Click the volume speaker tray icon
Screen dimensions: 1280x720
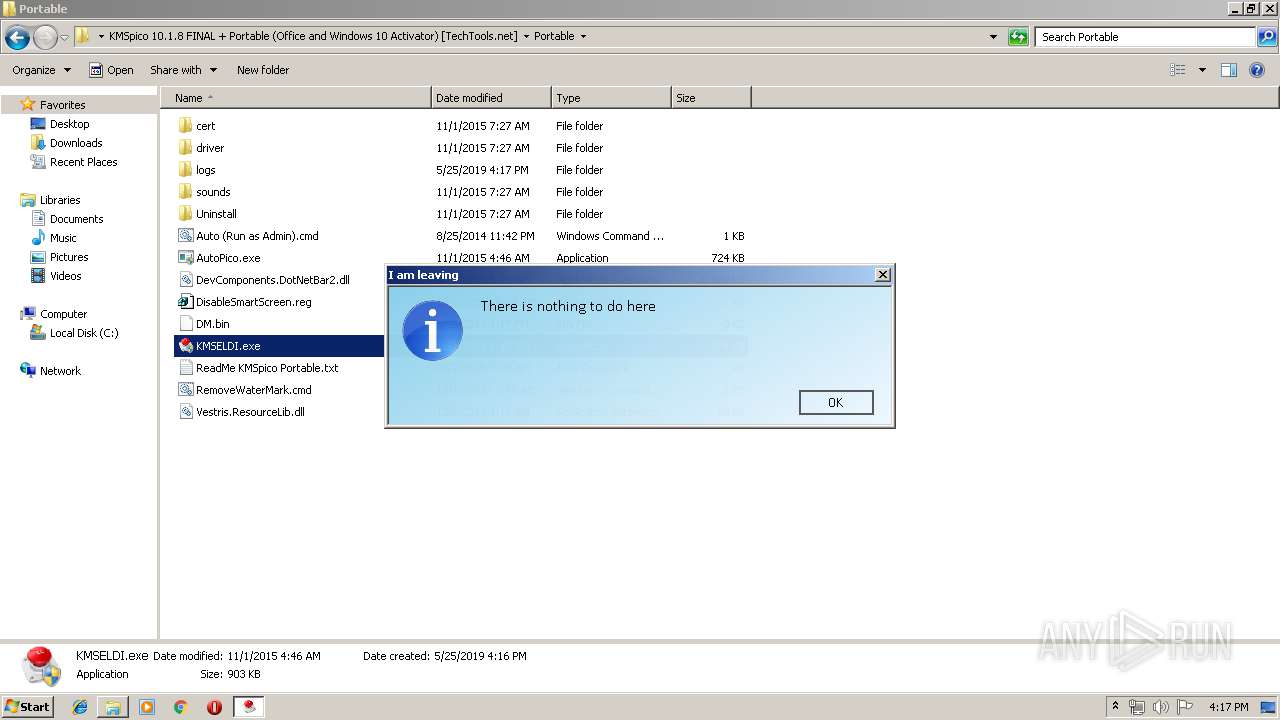[1161, 707]
